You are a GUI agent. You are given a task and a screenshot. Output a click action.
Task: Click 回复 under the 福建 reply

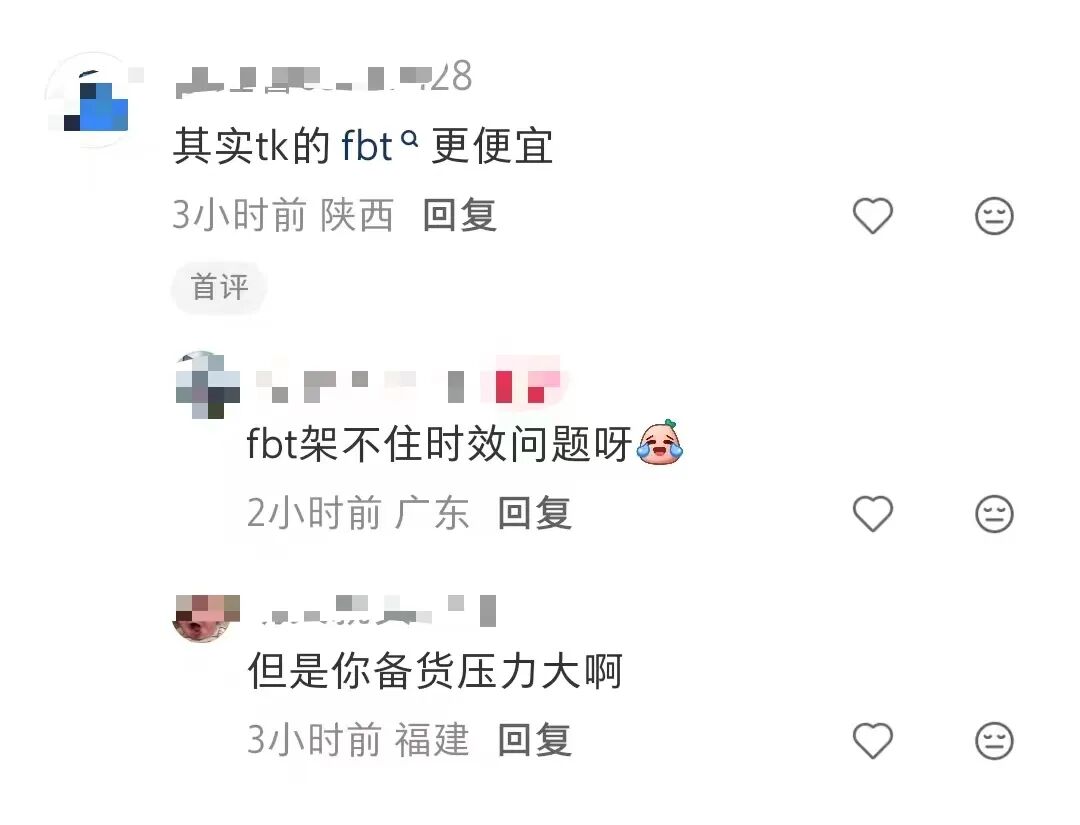tap(534, 740)
